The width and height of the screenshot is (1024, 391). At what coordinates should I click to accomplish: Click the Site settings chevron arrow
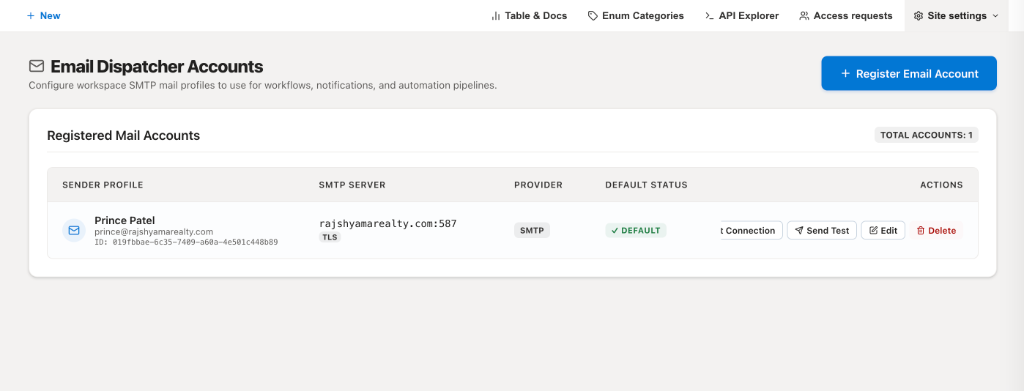click(995, 16)
